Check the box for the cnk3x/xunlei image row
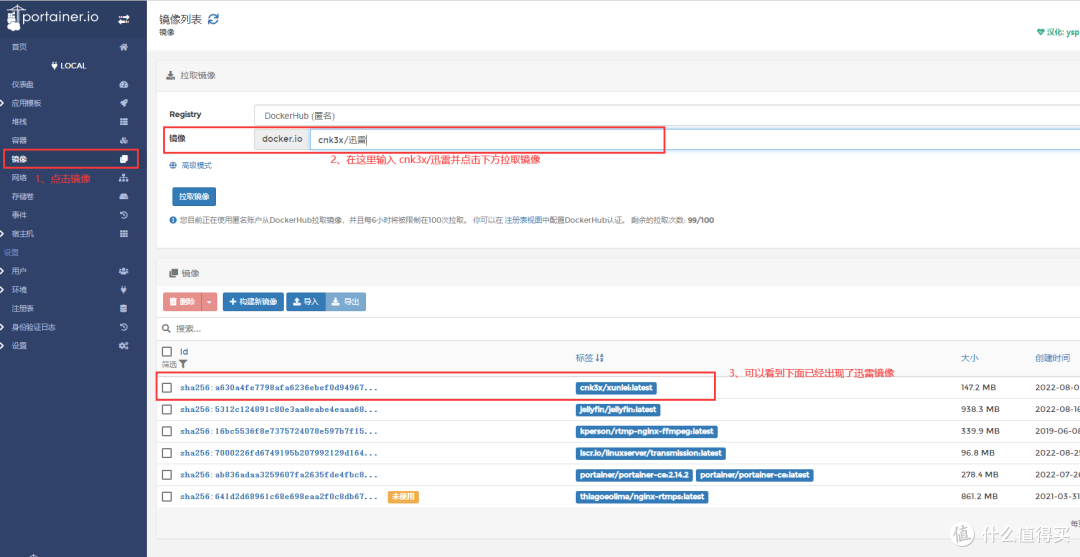This screenshot has width=1080, height=557. tap(167, 388)
